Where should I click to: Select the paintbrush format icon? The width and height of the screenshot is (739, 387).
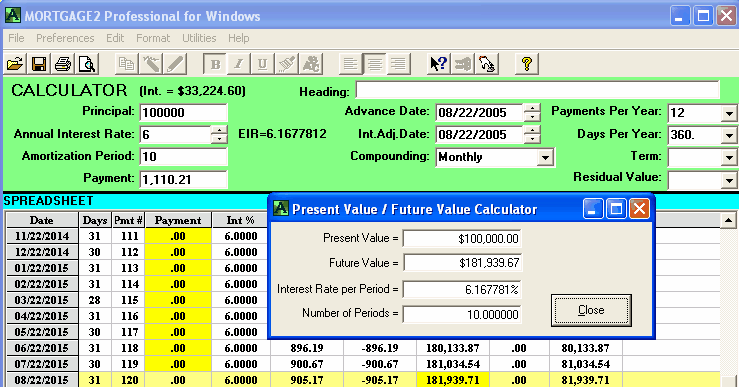point(287,64)
